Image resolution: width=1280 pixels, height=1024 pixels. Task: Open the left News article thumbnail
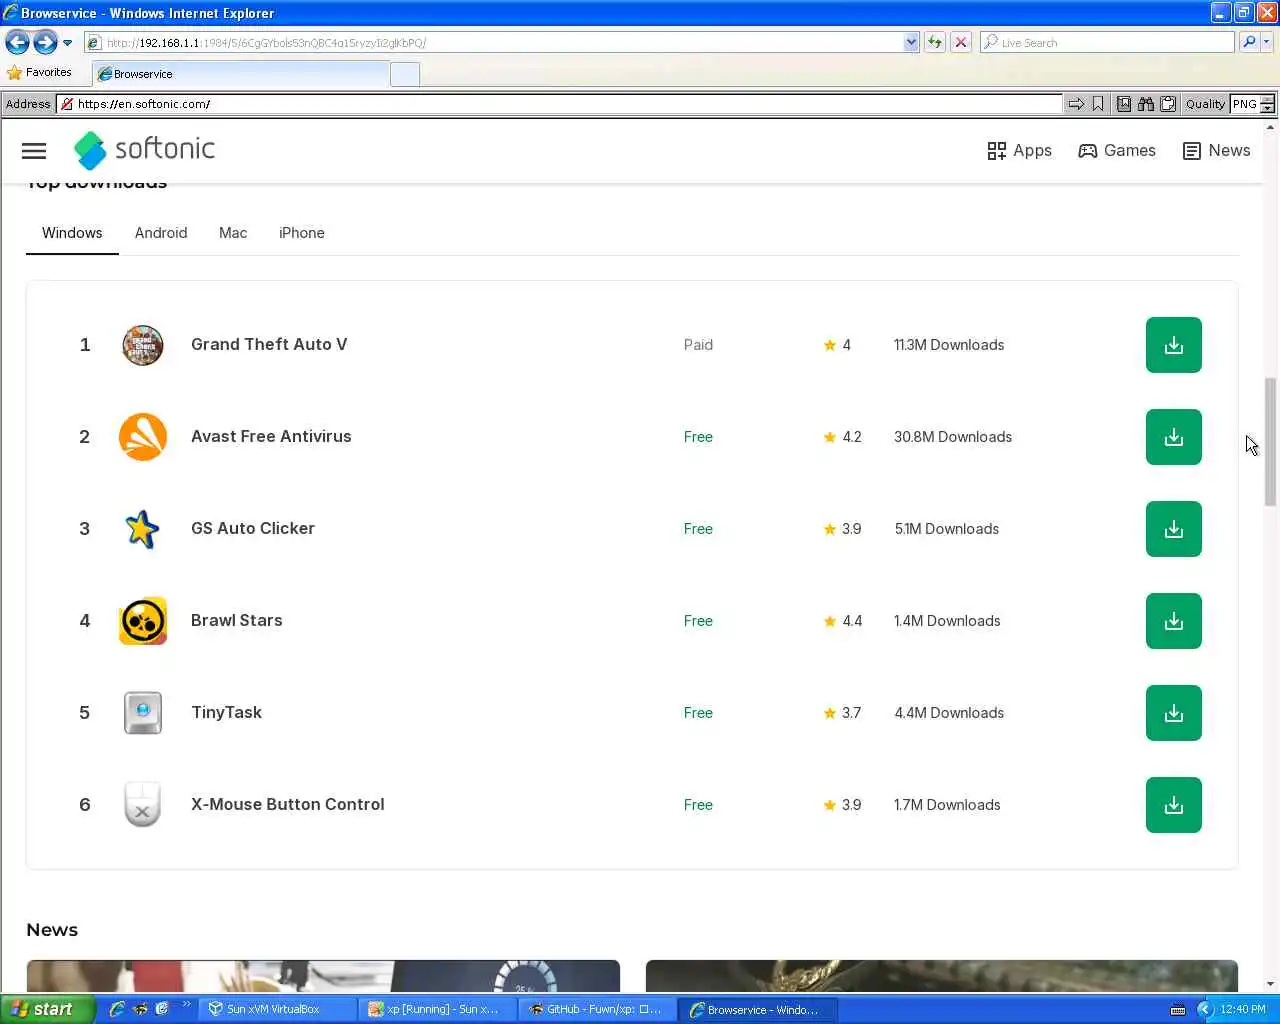click(x=323, y=976)
